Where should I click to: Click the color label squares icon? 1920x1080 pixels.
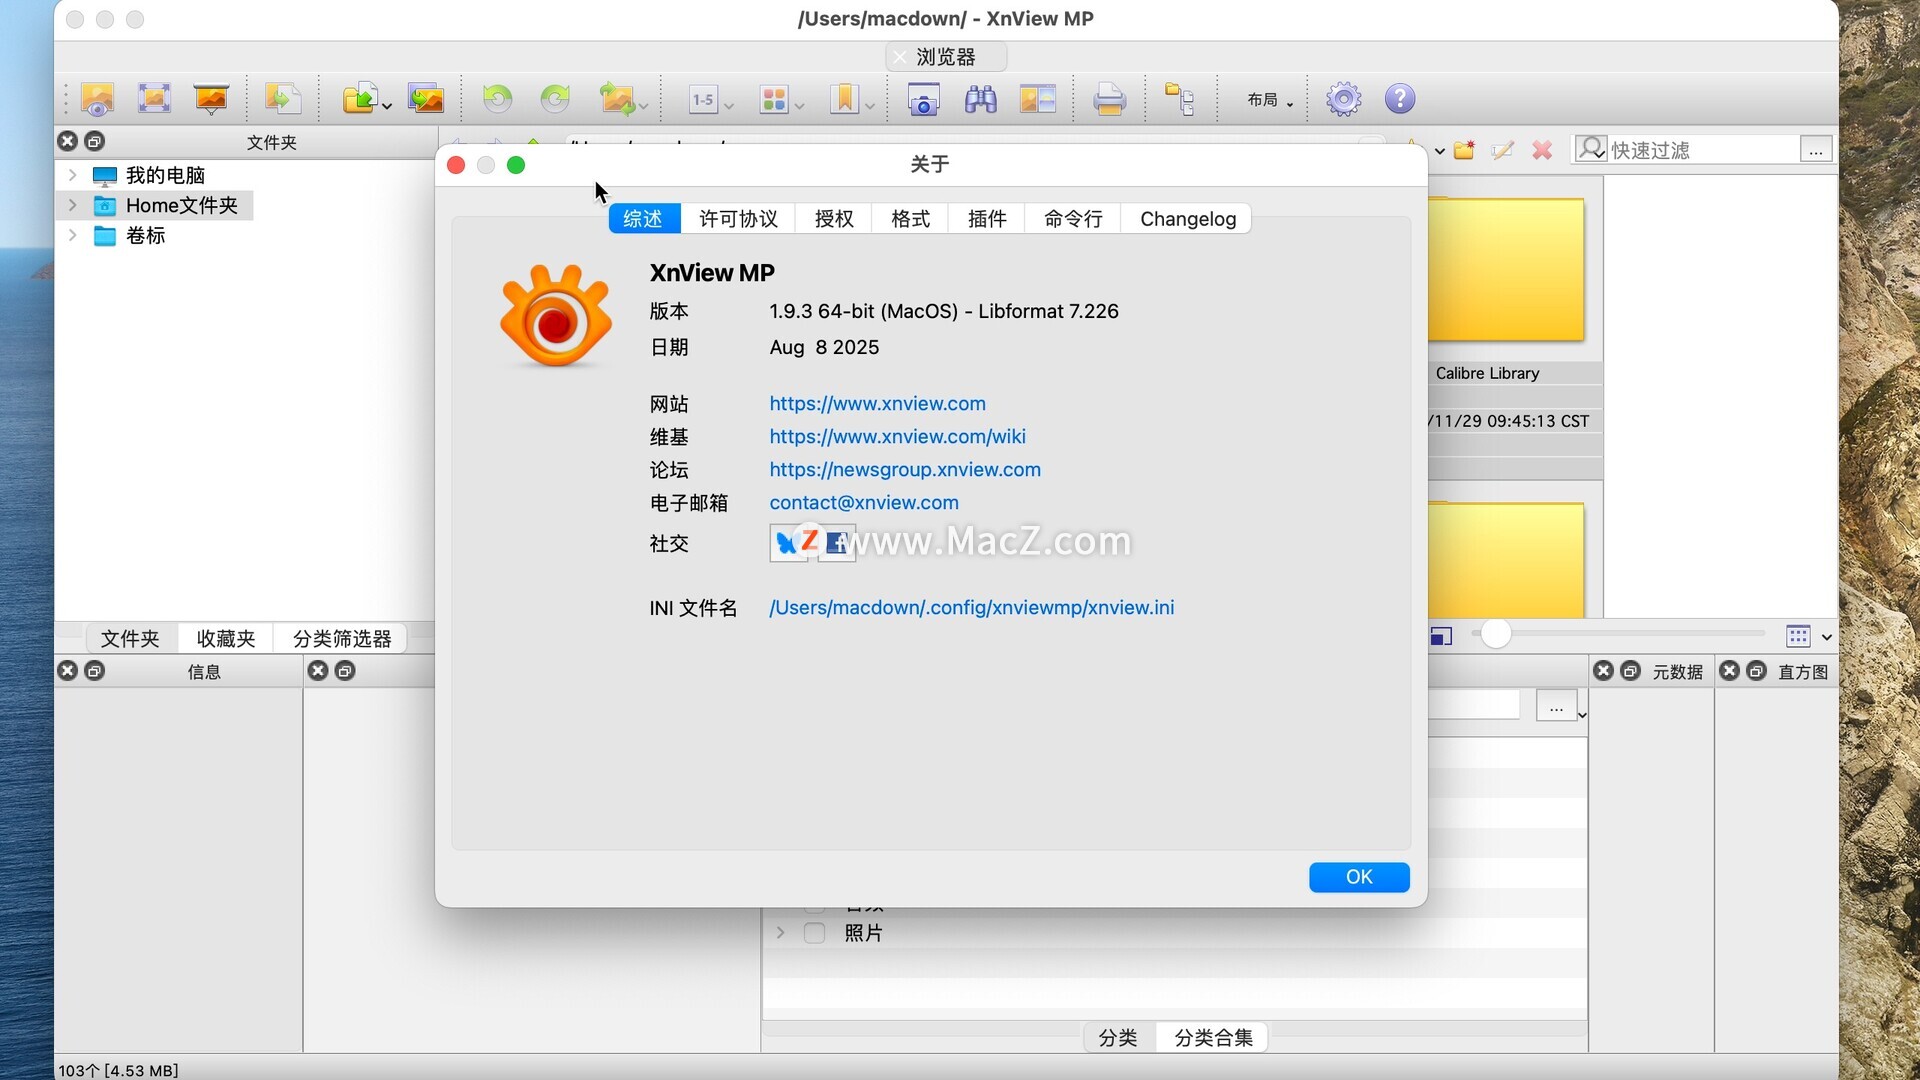coord(774,99)
